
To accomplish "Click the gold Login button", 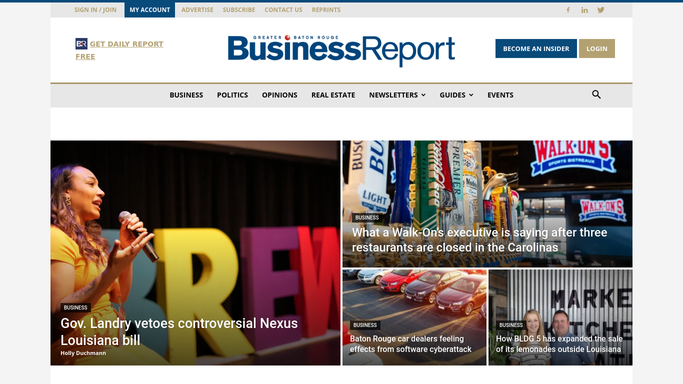I will coord(597,49).
